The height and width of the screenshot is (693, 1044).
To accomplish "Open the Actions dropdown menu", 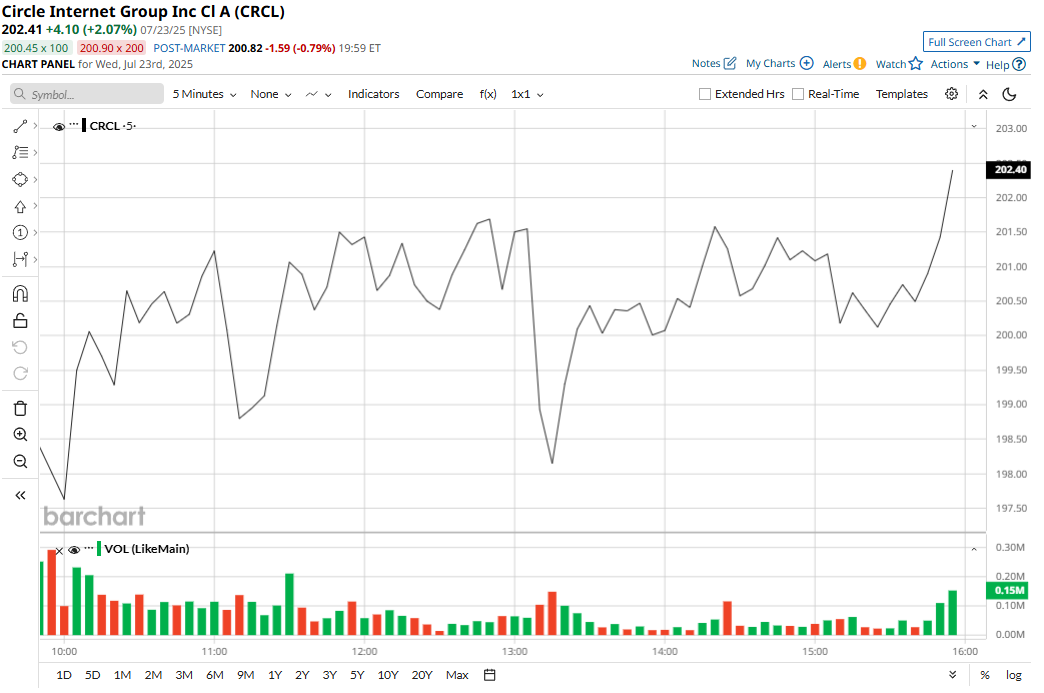I will (x=955, y=64).
